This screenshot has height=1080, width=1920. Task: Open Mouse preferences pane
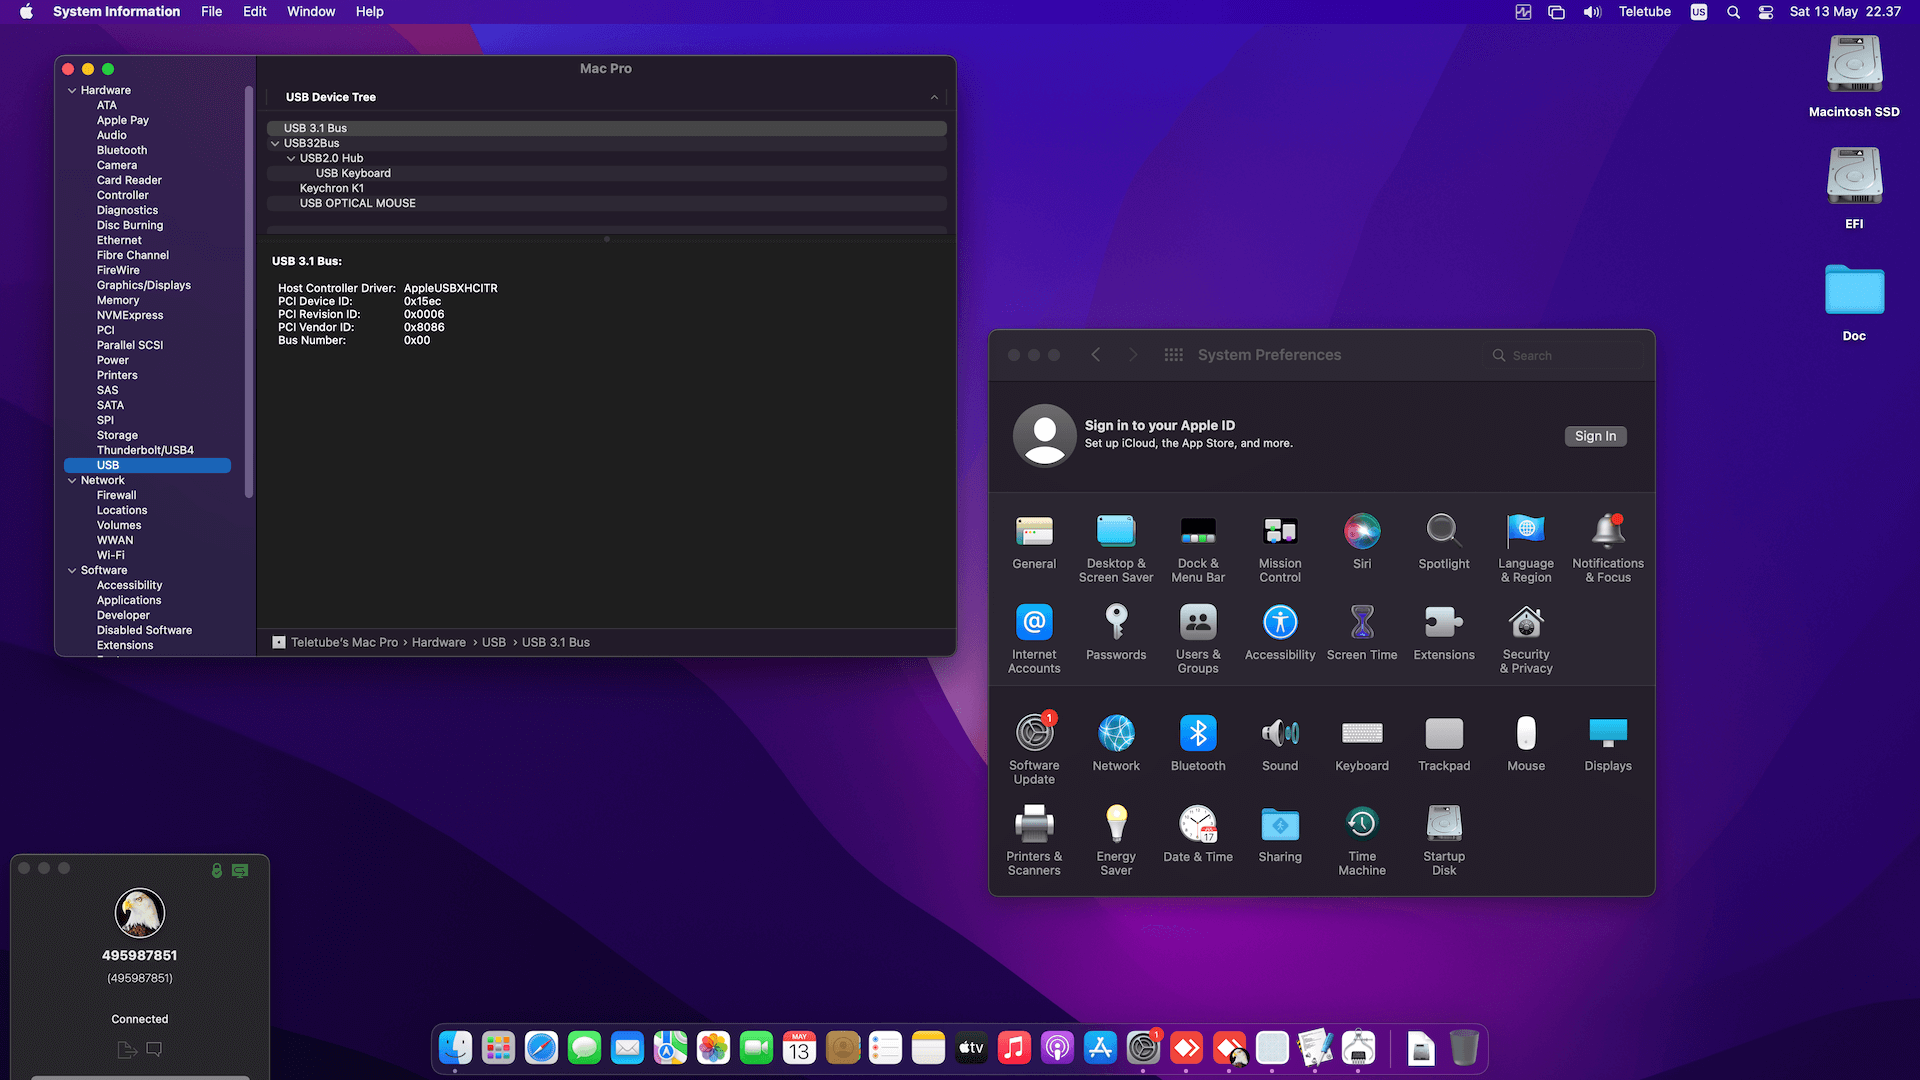(1526, 745)
